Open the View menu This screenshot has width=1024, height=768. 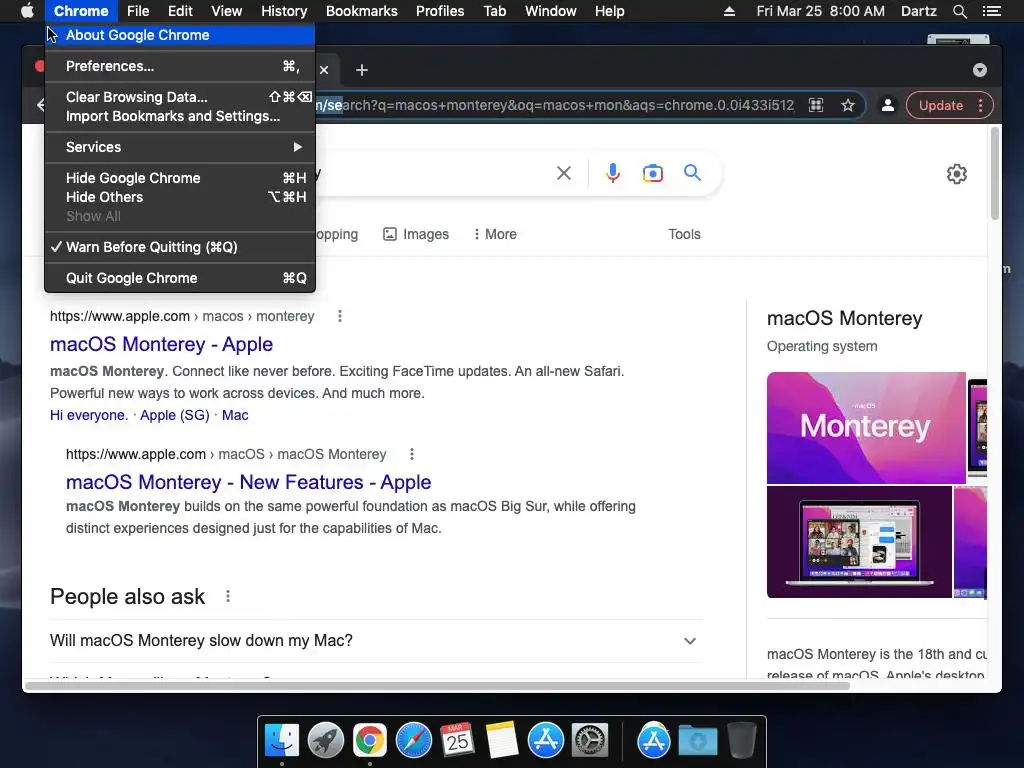(x=227, y=11)
